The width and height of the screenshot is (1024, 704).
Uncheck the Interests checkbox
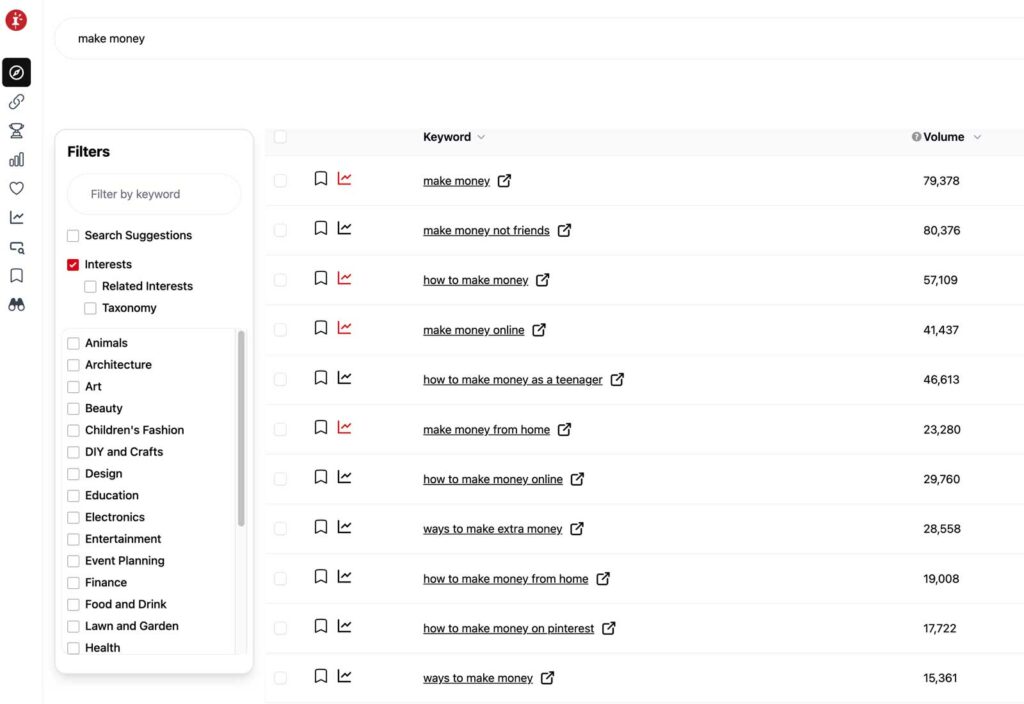click(73, 264)
